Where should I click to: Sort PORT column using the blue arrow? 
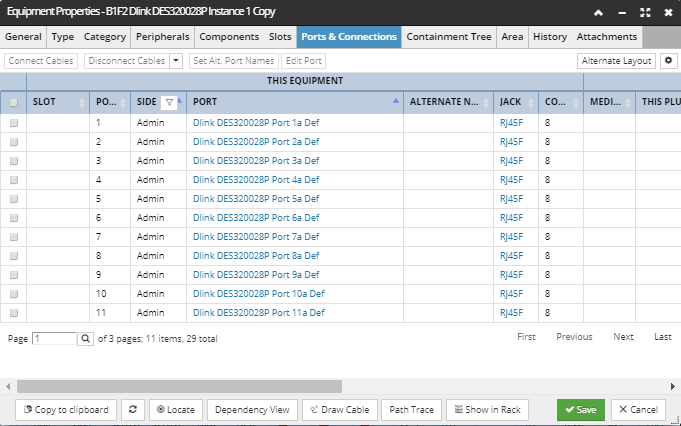pos(396,101)
